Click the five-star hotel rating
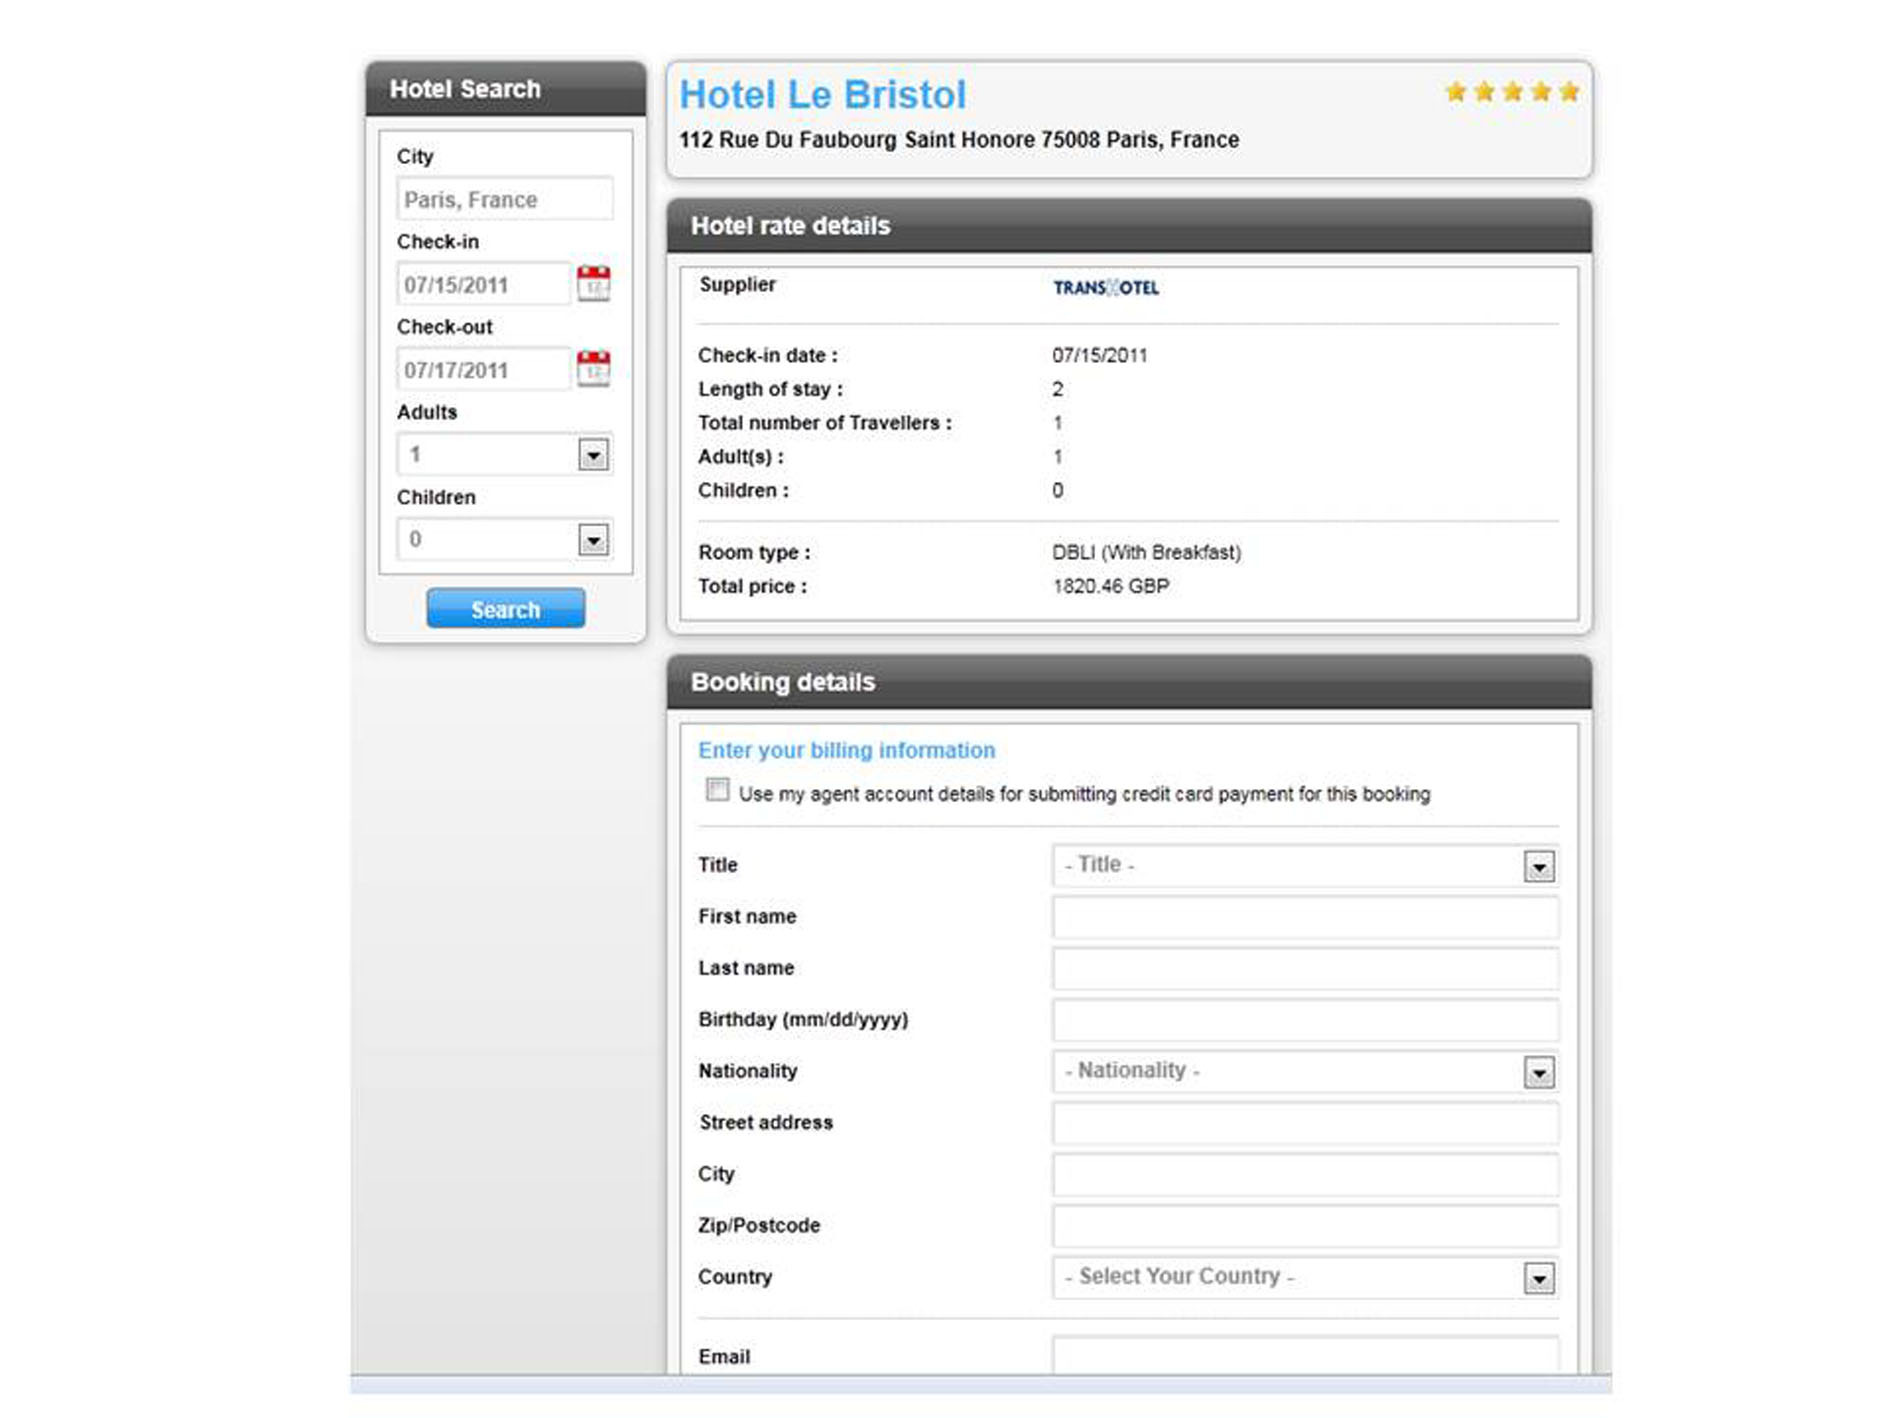 (x=1511, y=93)
